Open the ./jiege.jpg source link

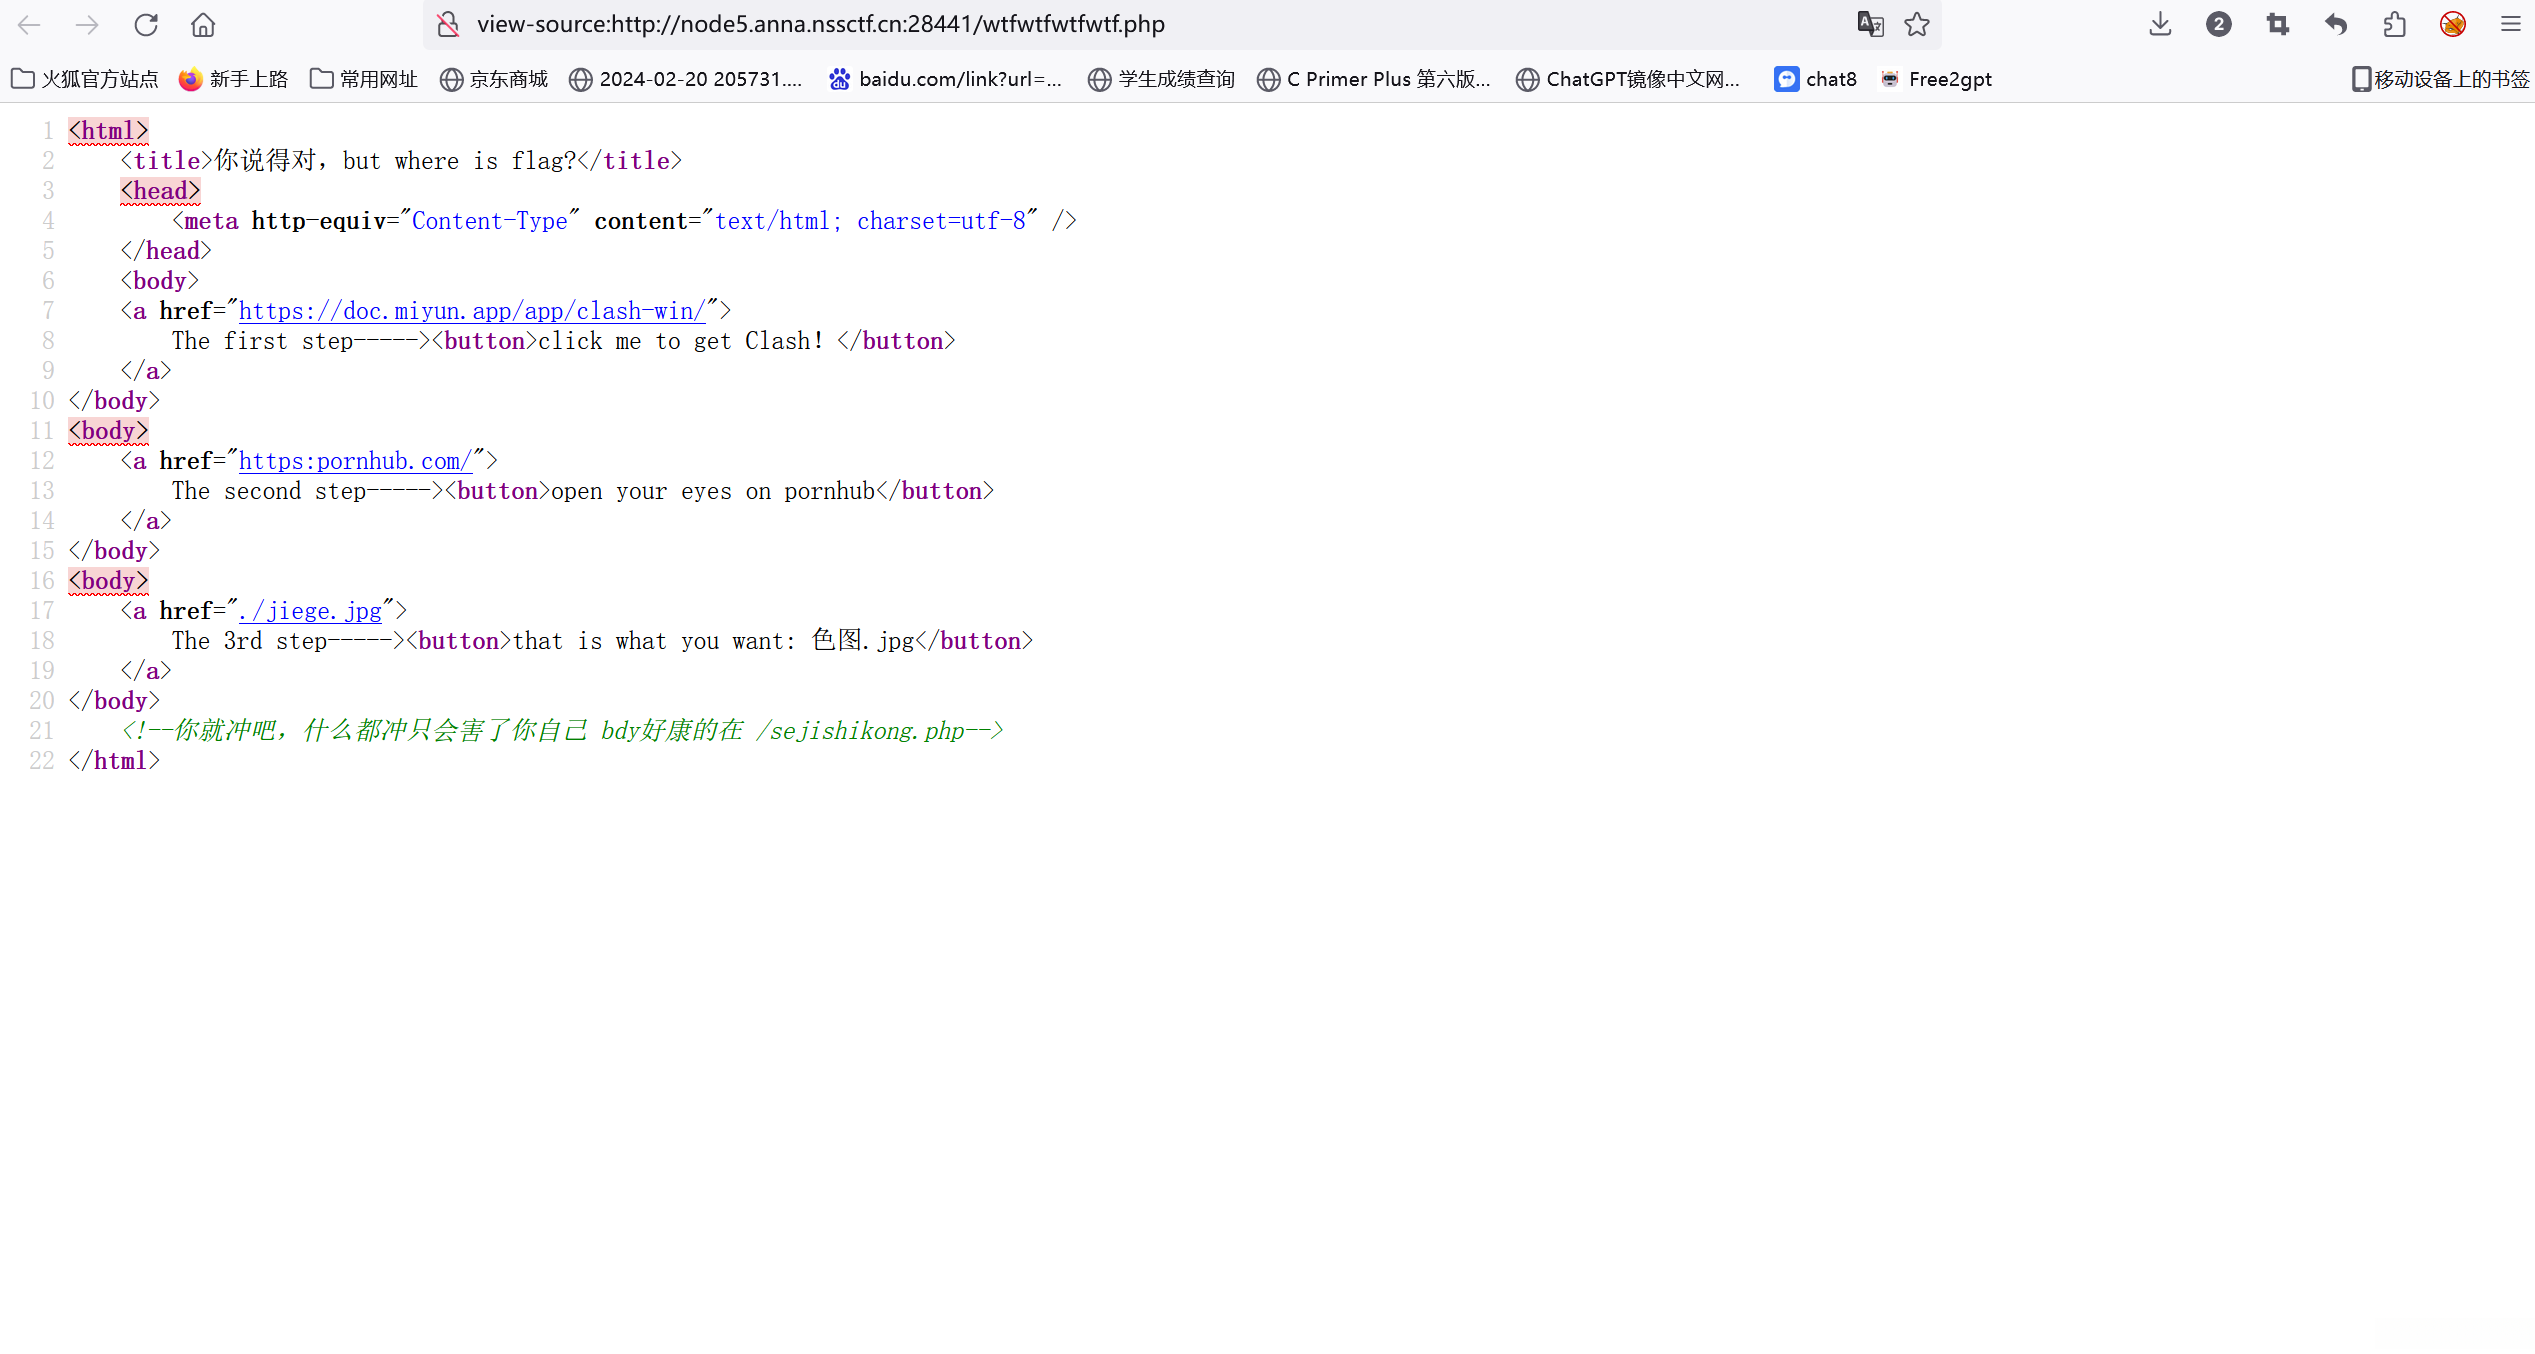(x=310, y=611)
